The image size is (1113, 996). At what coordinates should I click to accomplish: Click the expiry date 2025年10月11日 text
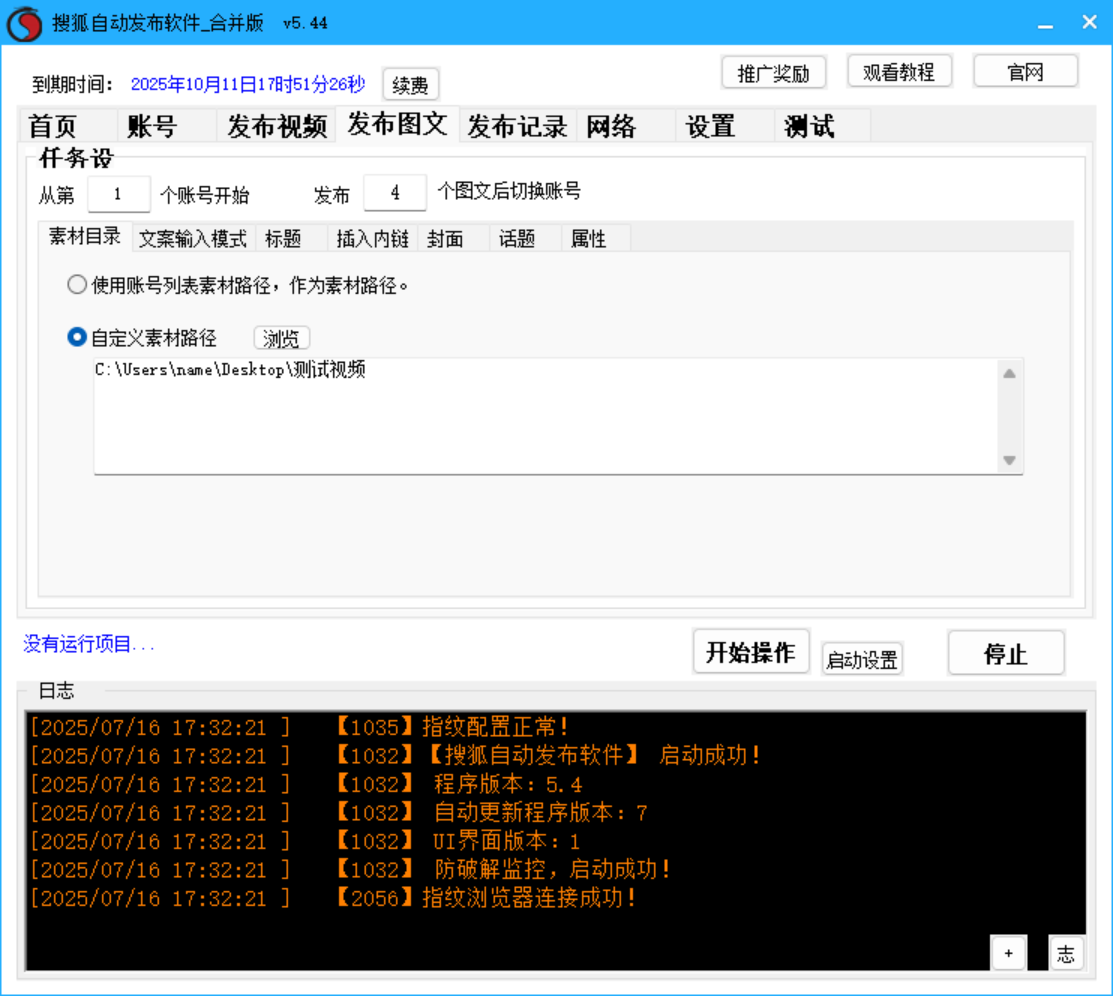click(248, 84)
